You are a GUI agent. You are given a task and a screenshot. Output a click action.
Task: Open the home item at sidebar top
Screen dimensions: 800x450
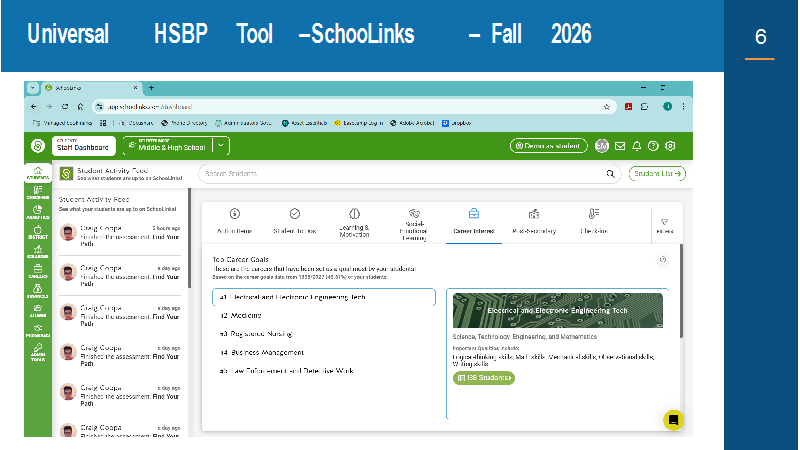click(38, 172)
